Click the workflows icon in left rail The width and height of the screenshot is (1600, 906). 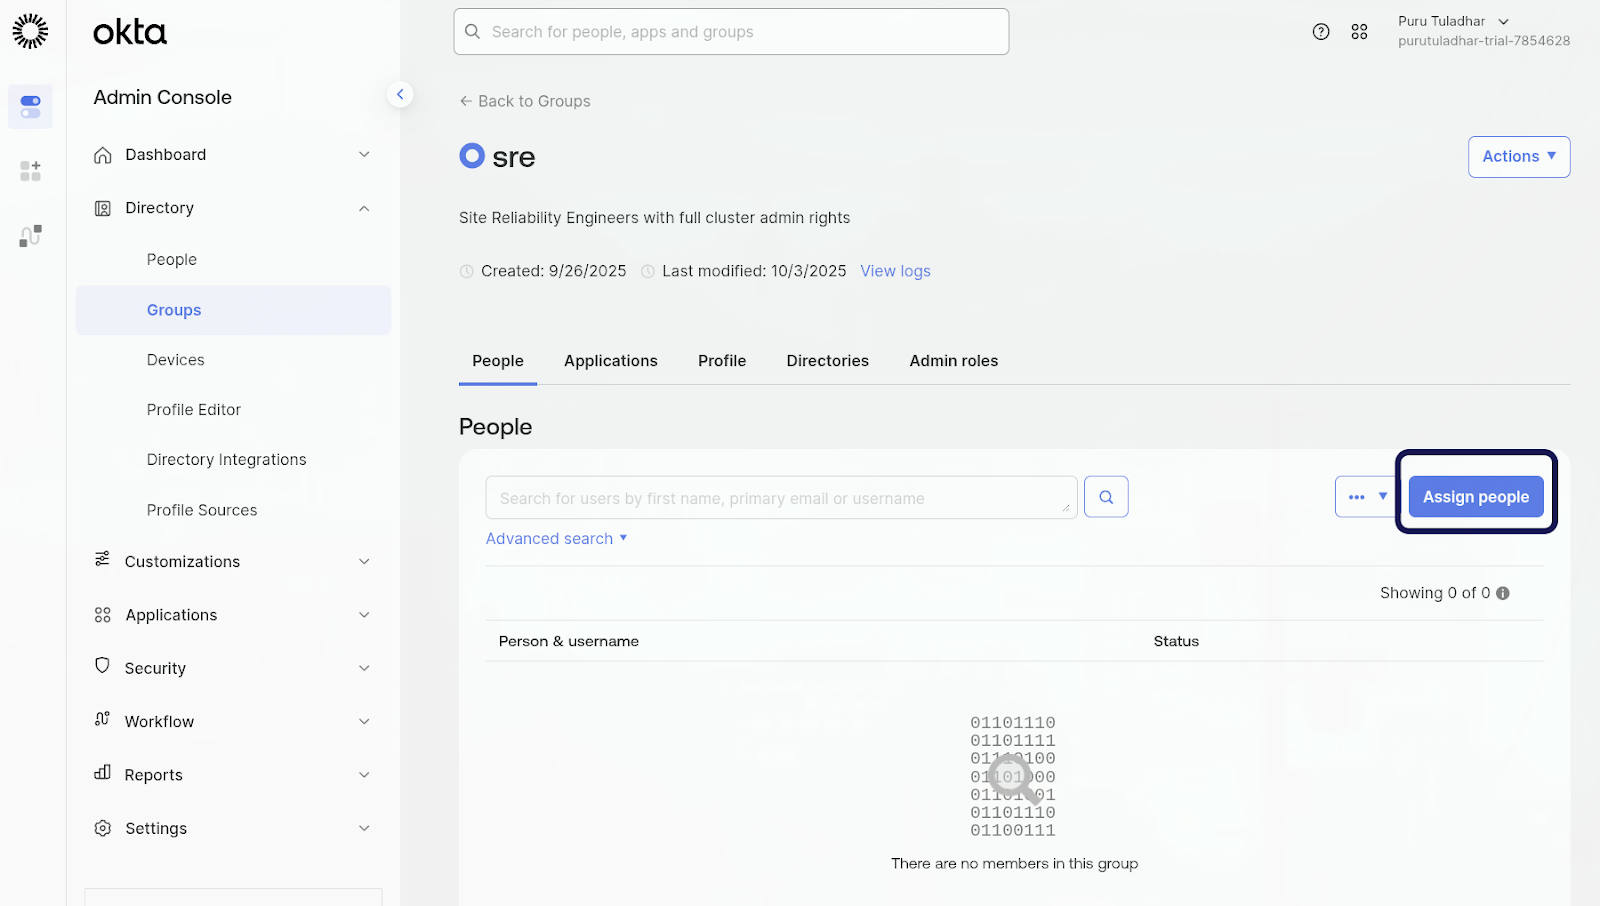point(30,236)
